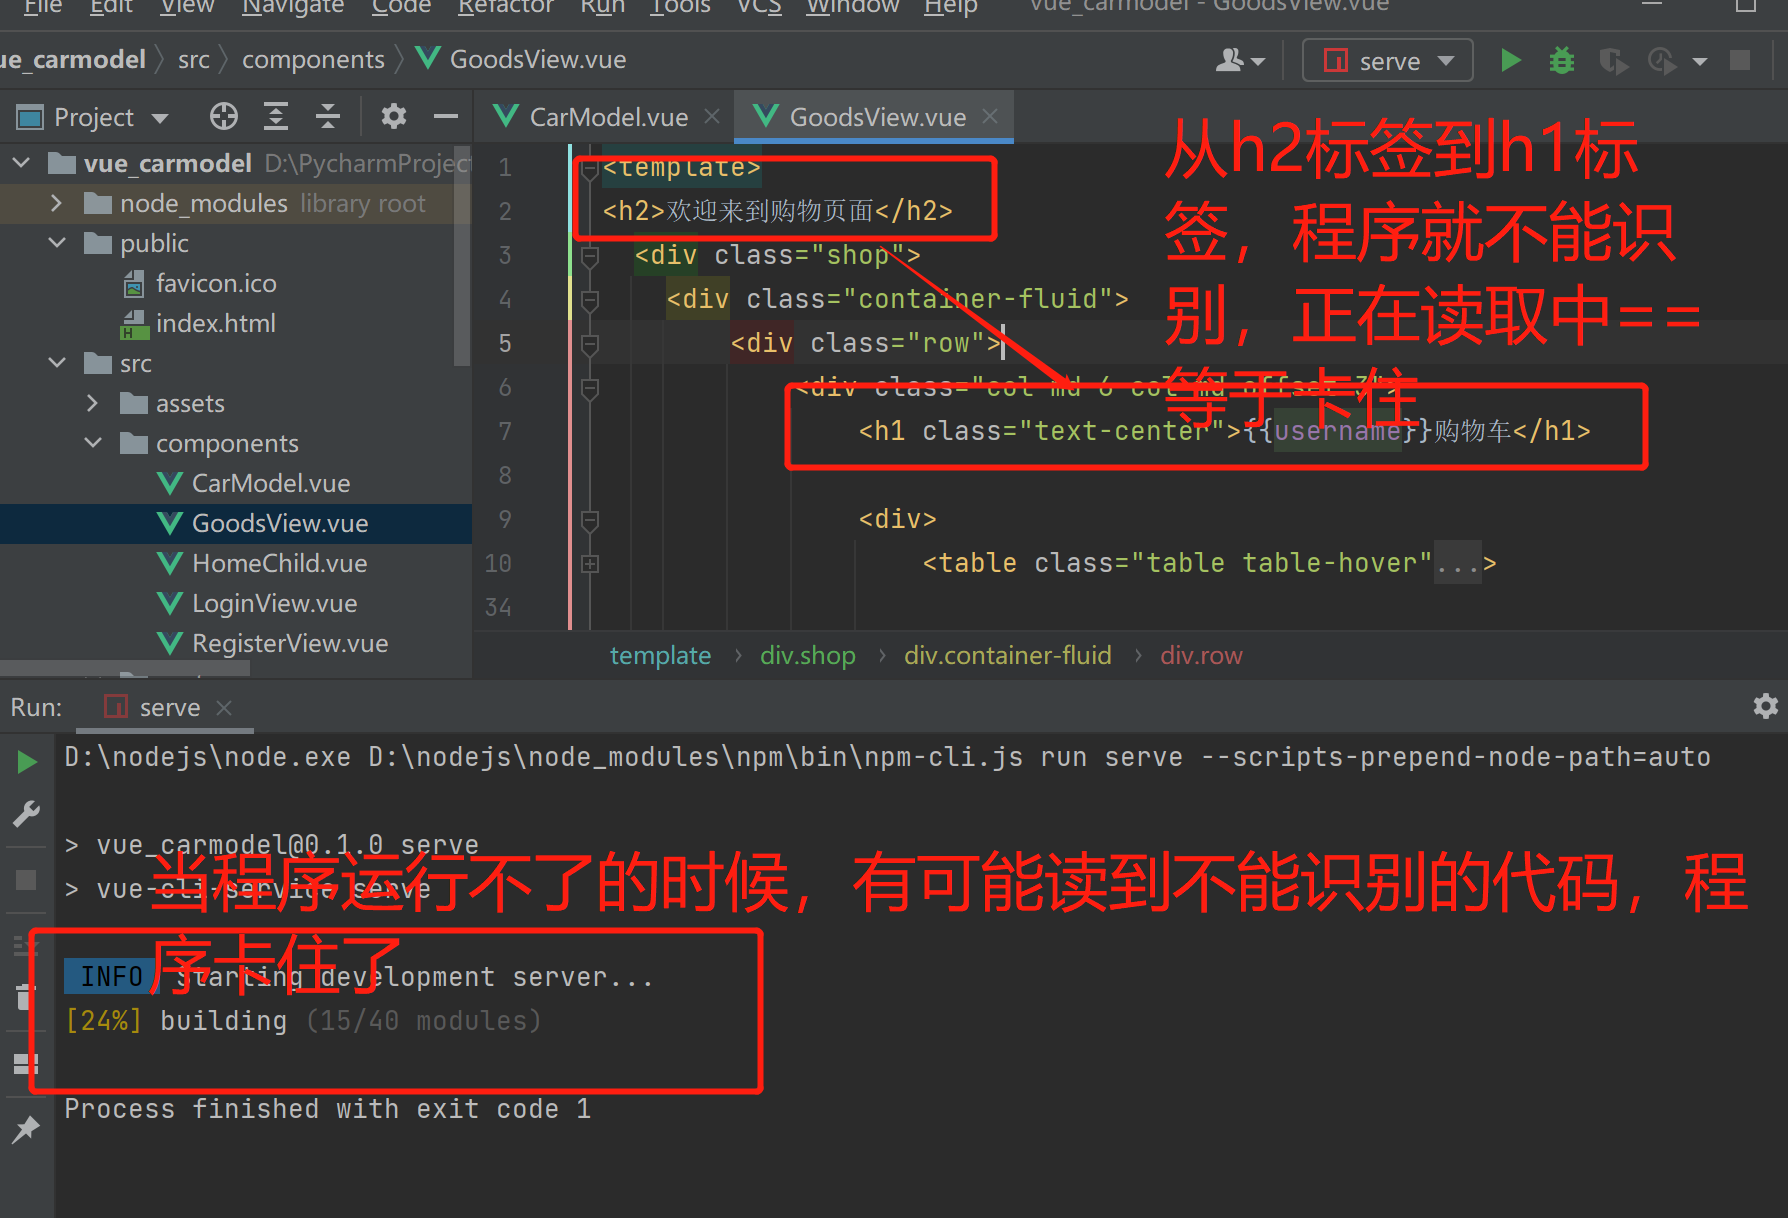
Task: Click GoodsView.vue in the navigation breadcrumb
Action: [x=521, y=60]
